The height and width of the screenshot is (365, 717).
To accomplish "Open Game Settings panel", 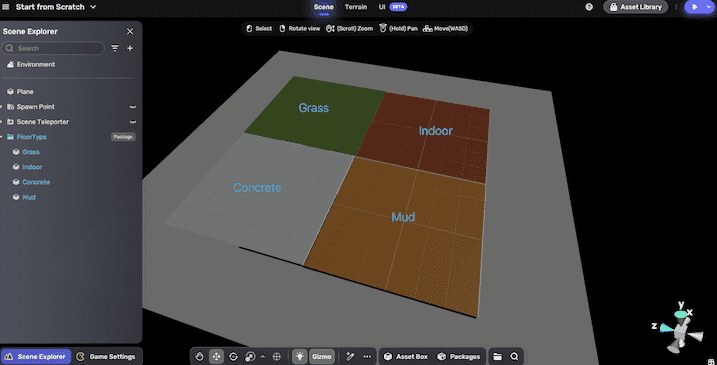I will point(106,356).
